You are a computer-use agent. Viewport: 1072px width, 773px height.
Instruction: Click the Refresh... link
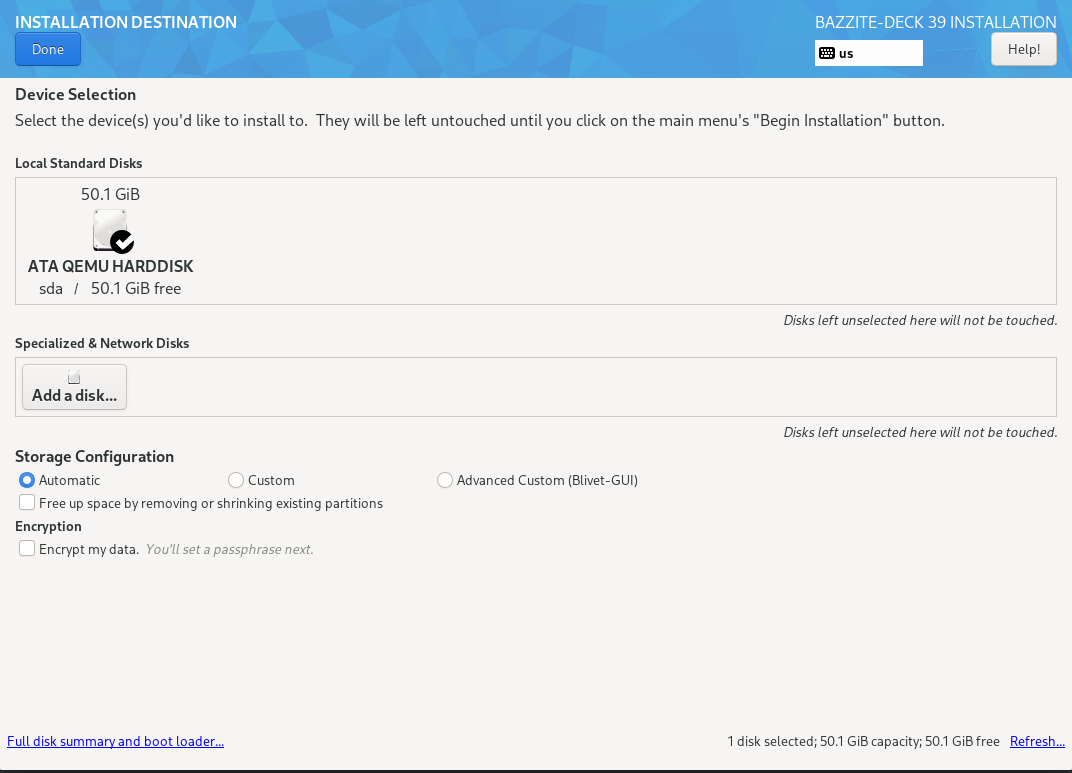(x=1037, y=741)
